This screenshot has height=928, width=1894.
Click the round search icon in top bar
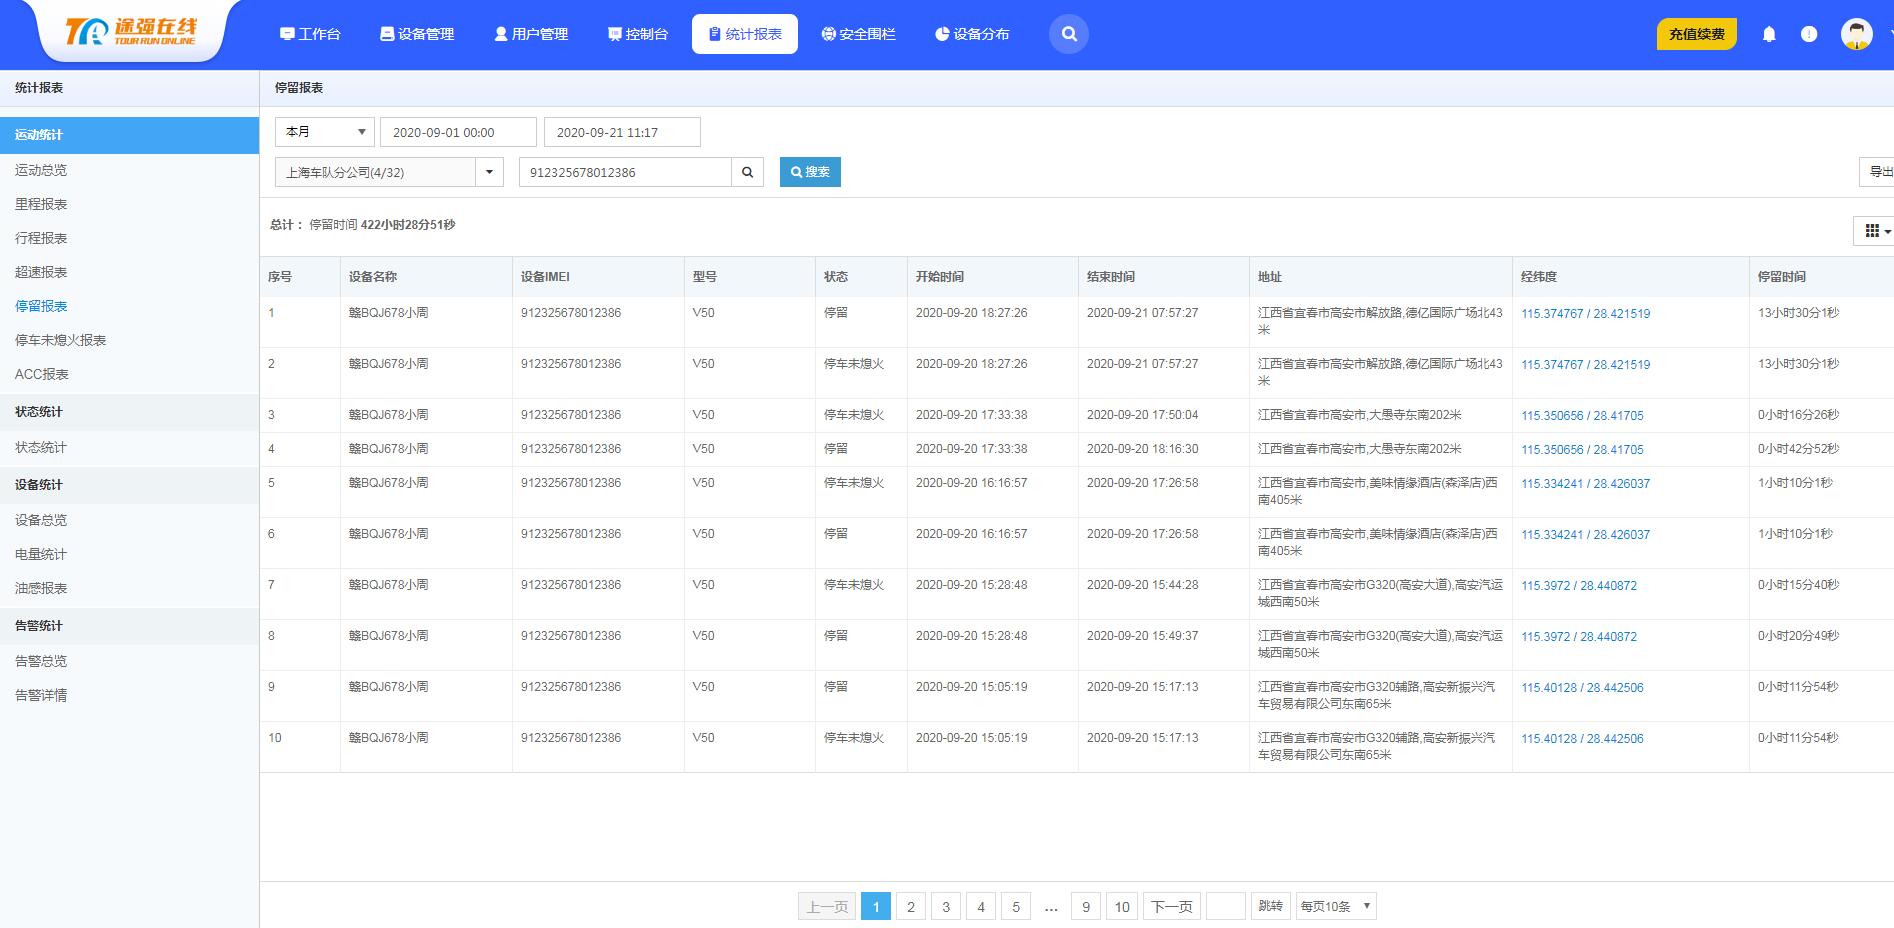coord(1068,34)
